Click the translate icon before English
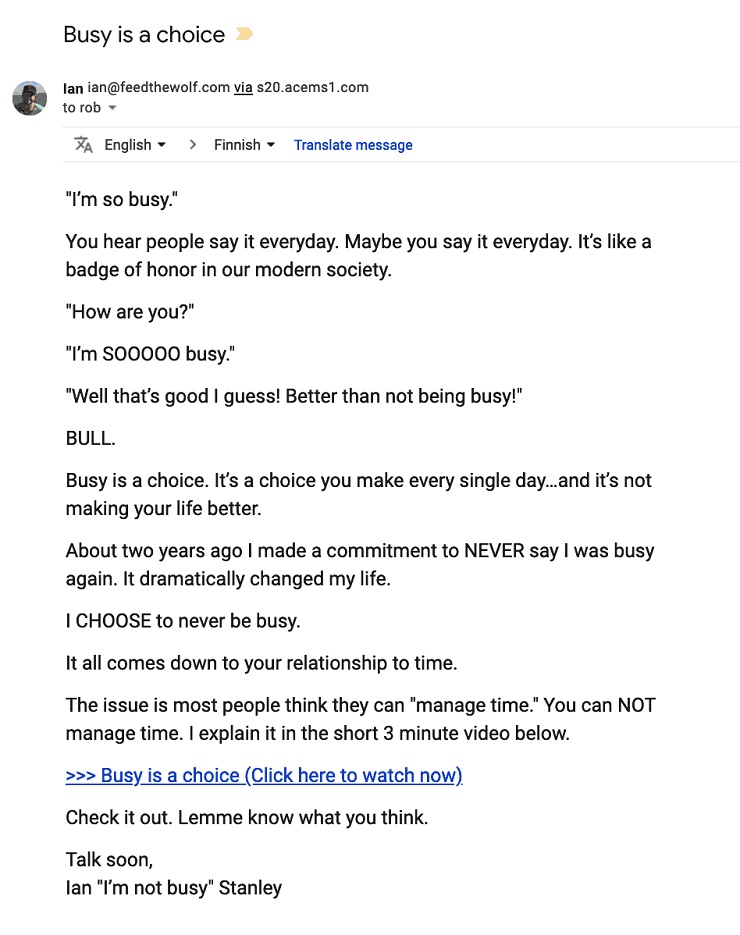Image resolution: width=740 pixels, height=935 pixels. [x=83, y=145]
